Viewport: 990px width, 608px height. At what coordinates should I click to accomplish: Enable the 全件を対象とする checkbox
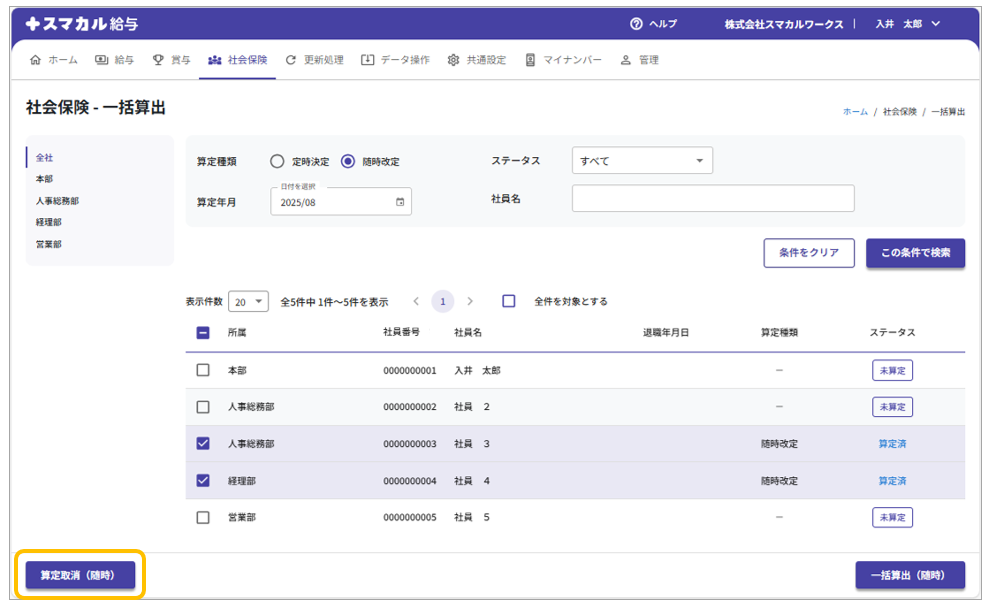pos(509,301)
